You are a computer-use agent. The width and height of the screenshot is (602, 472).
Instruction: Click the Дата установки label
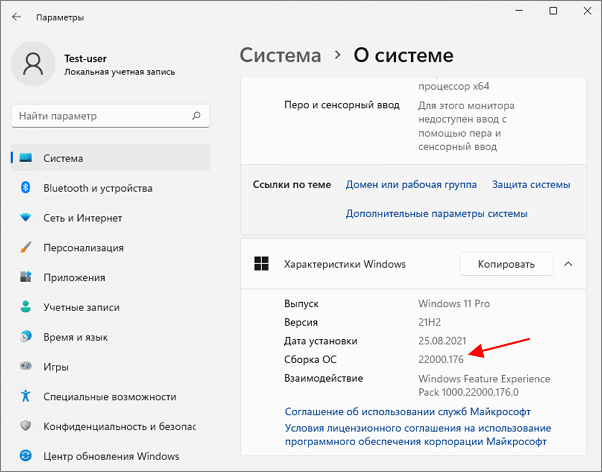(x=321, y=341)
